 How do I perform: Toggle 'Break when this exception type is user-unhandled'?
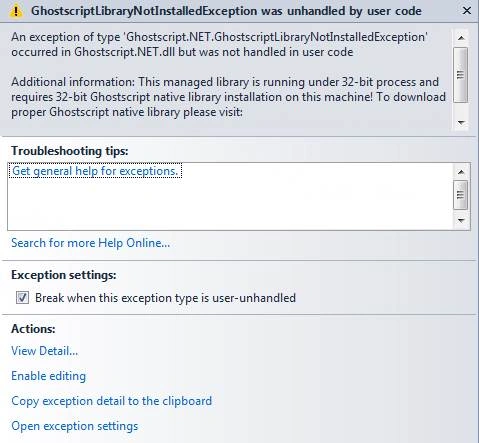tap(22, 298)
